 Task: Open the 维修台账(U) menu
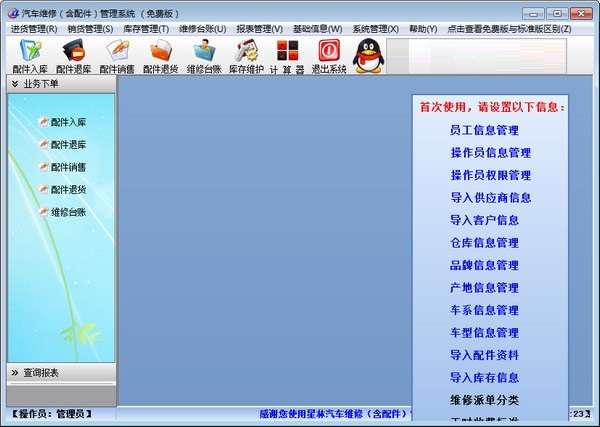click(x=202, y=29)
